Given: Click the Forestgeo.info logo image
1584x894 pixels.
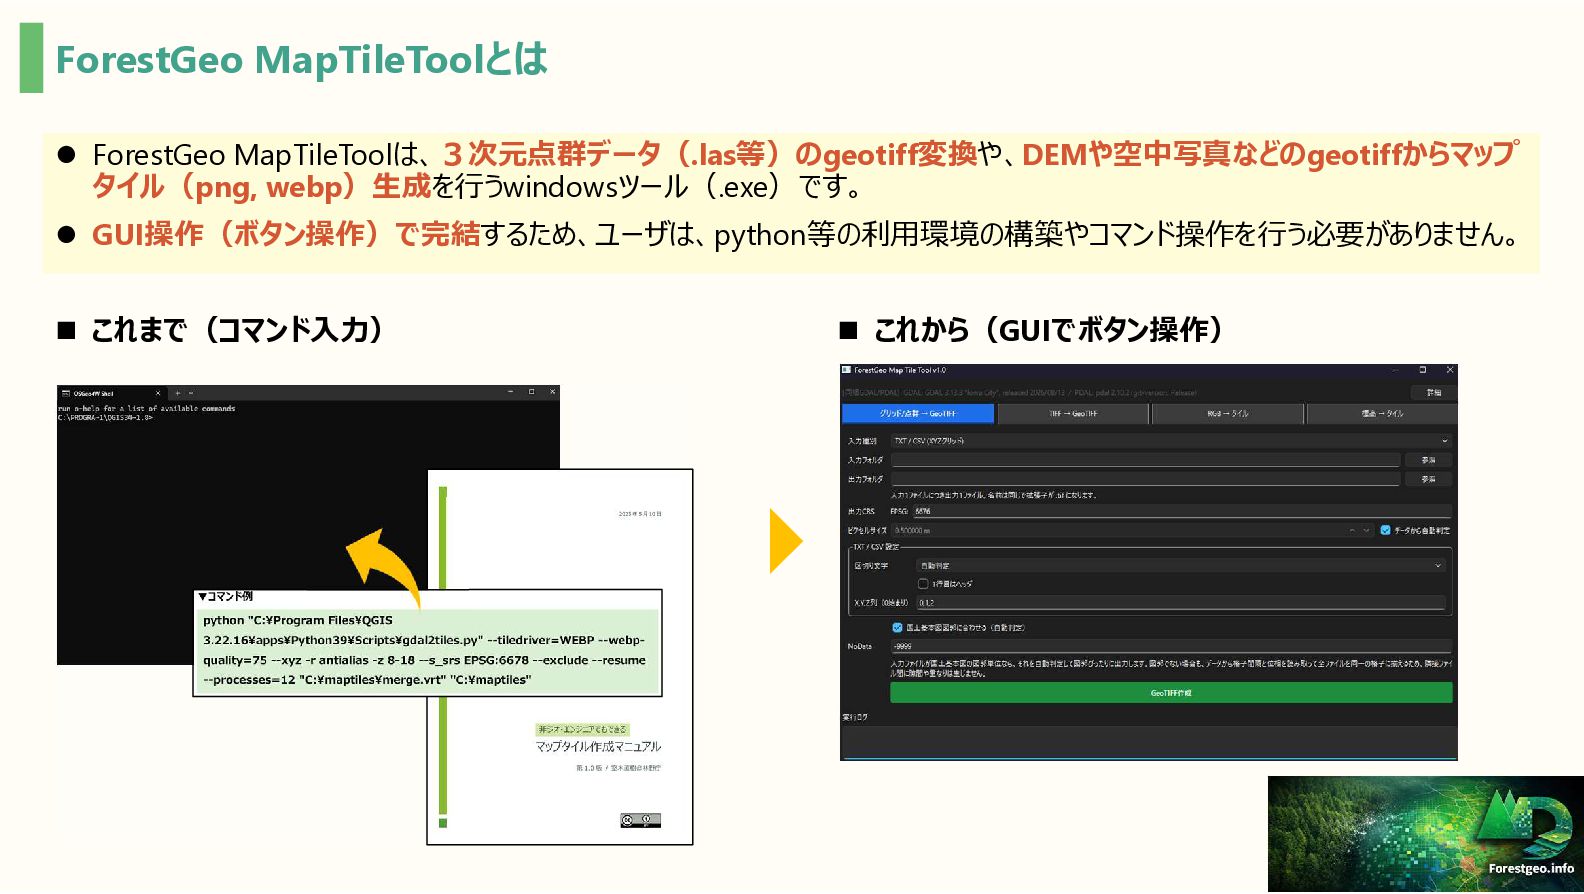Looking at the screenshot, I should click(1426, 834).
